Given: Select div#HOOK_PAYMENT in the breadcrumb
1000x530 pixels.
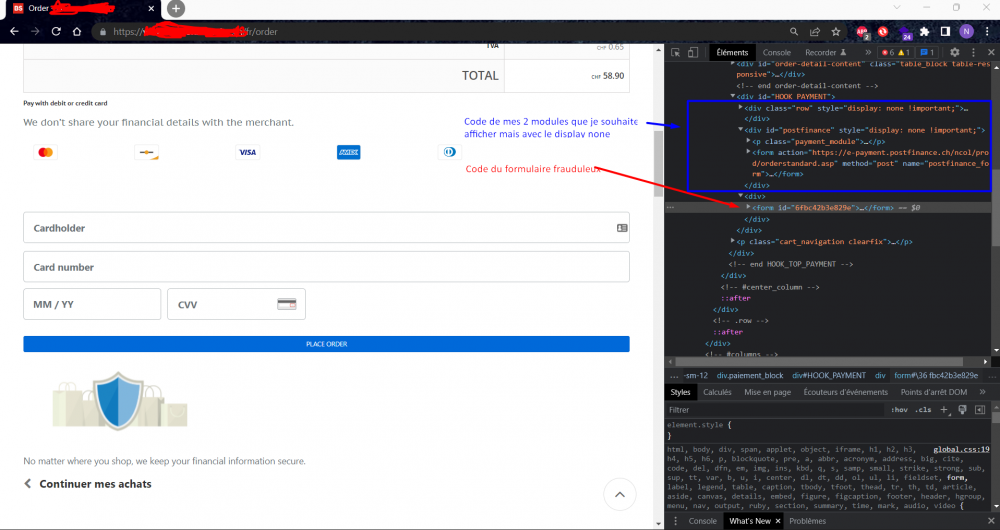Looking at the screenshot, I should [x=829, y=376].
